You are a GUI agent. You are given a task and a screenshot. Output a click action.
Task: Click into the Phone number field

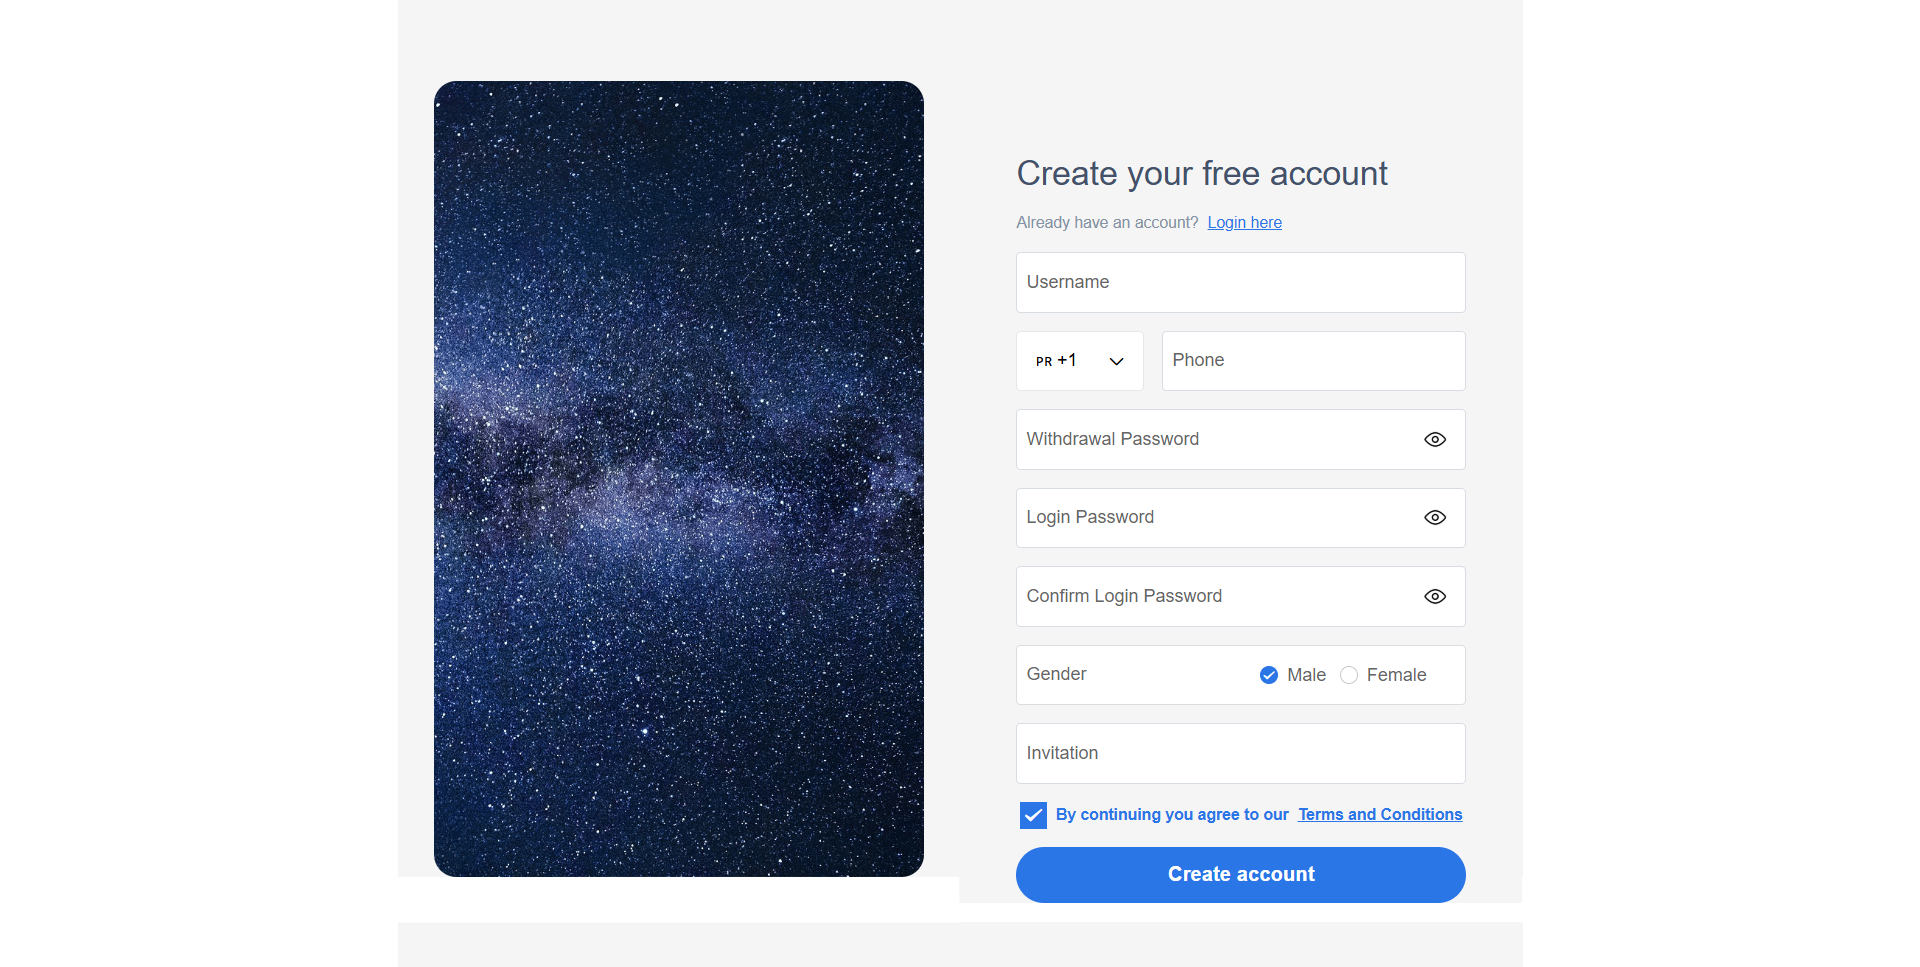point(1312,361)
